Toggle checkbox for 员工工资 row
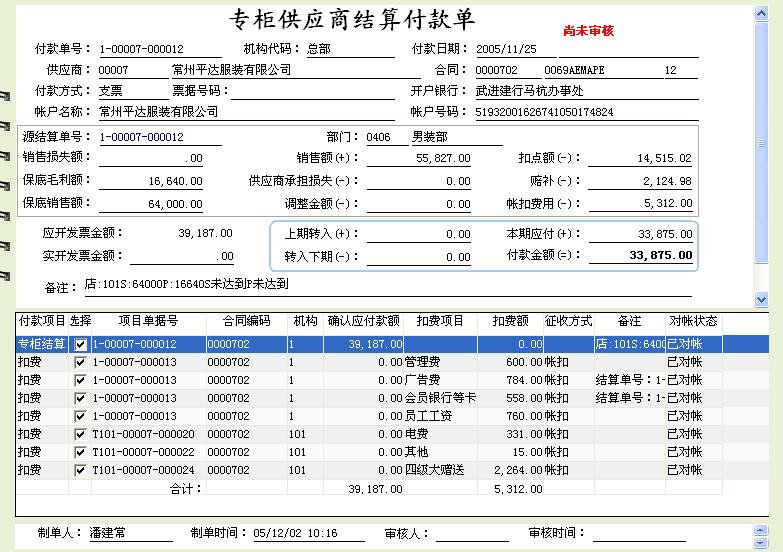This screenshot has height=552, width=783. [80, 416]
